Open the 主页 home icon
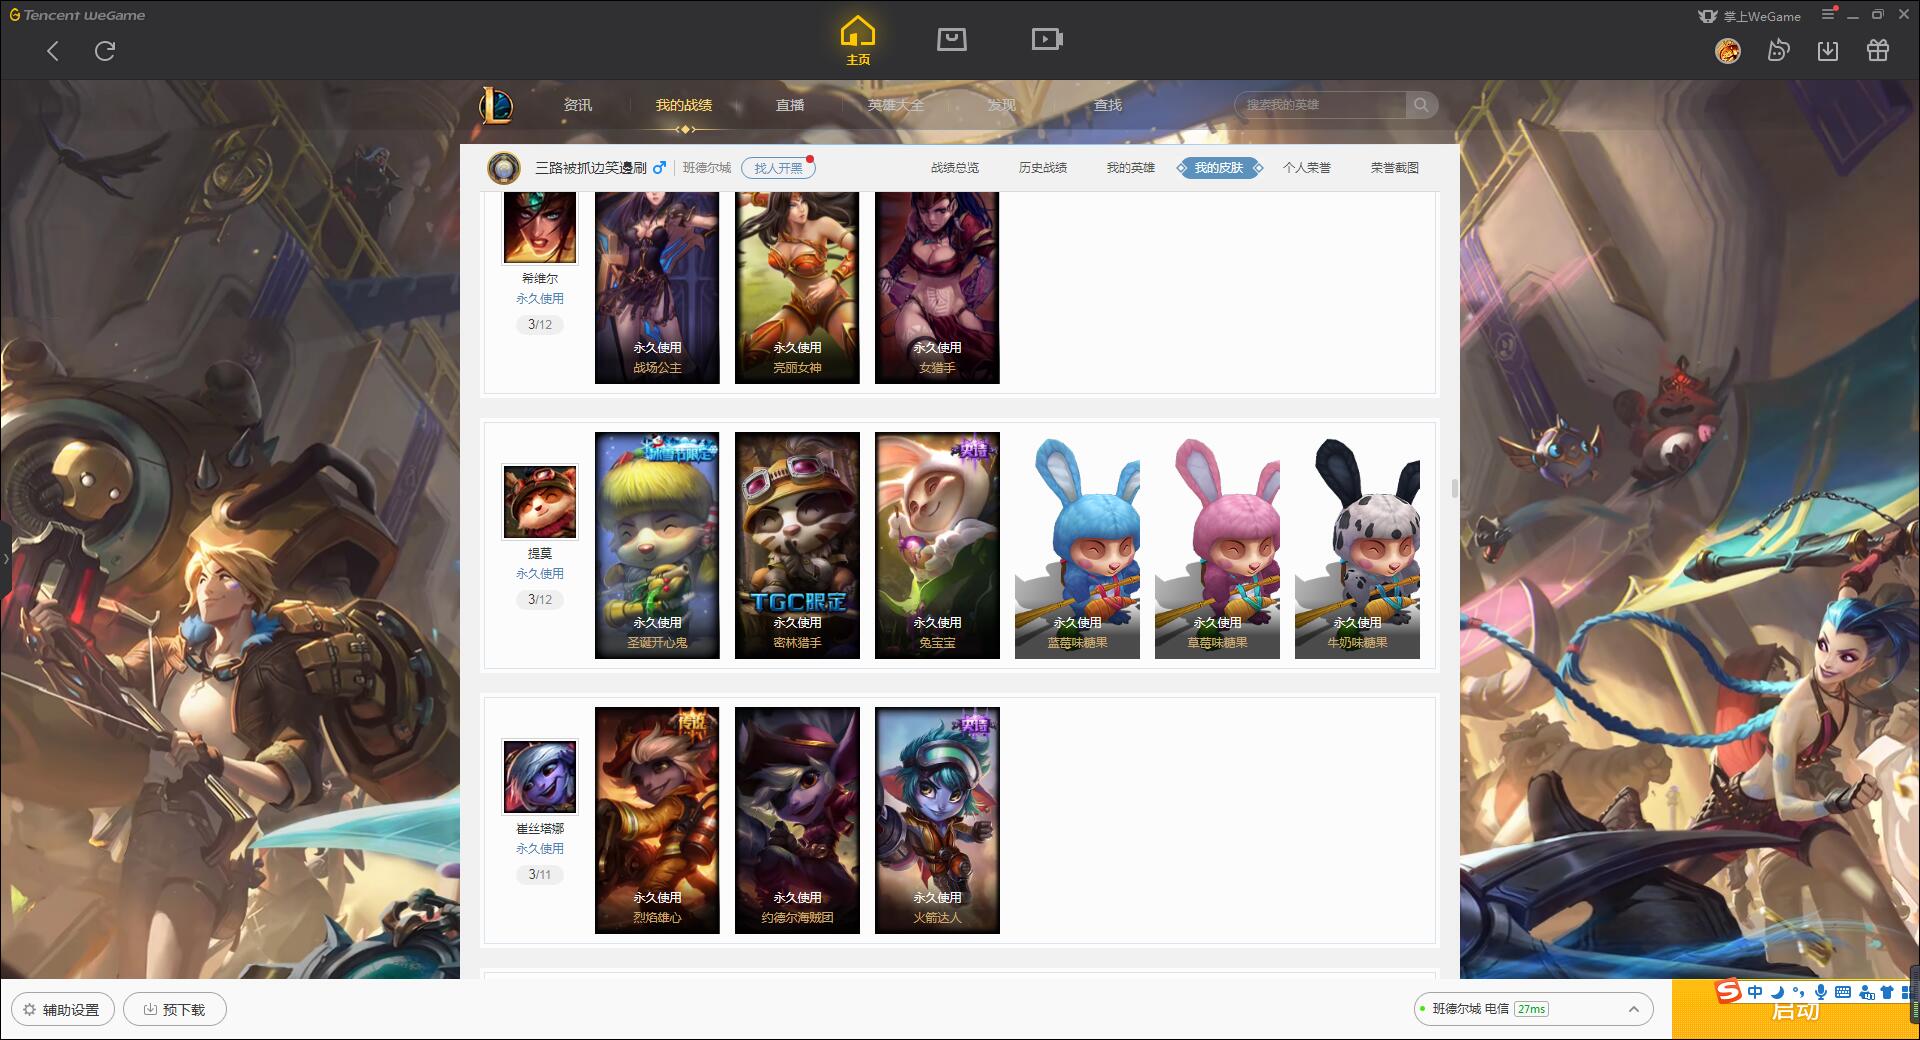 858,41
